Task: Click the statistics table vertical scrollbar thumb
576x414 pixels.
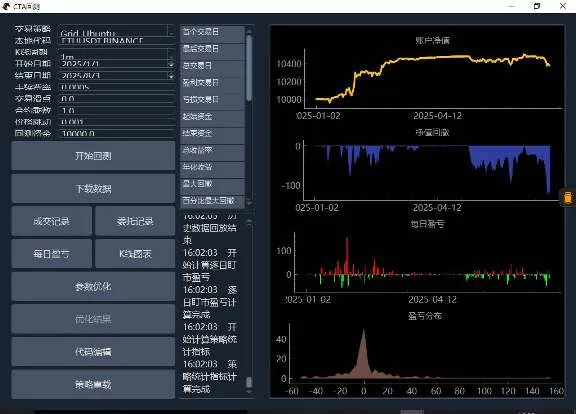Action: coord(249,68)
